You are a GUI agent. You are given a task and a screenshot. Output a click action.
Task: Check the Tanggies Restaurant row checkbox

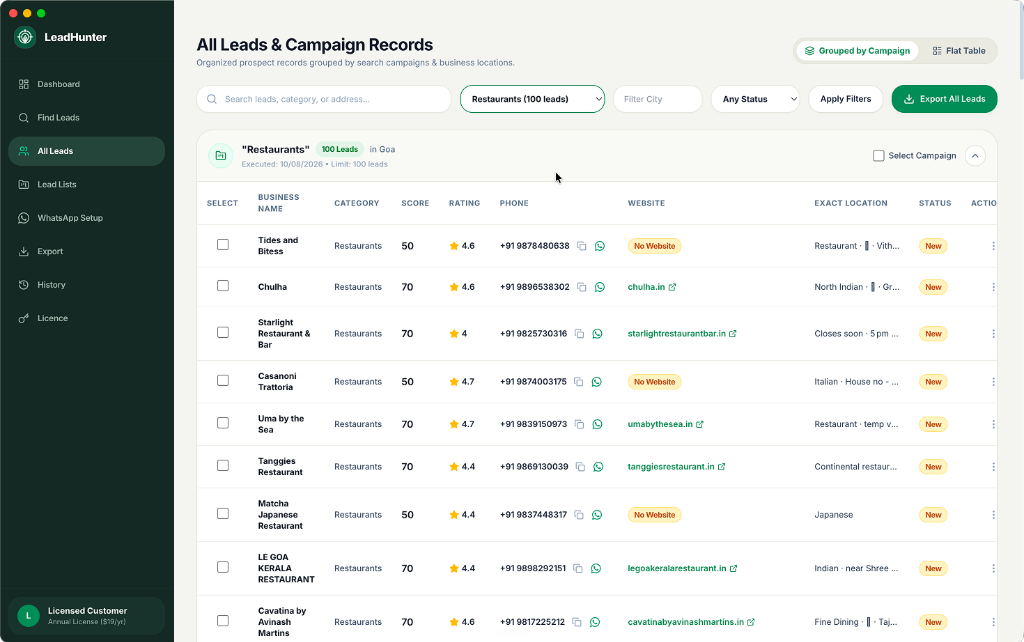point(223,466)
